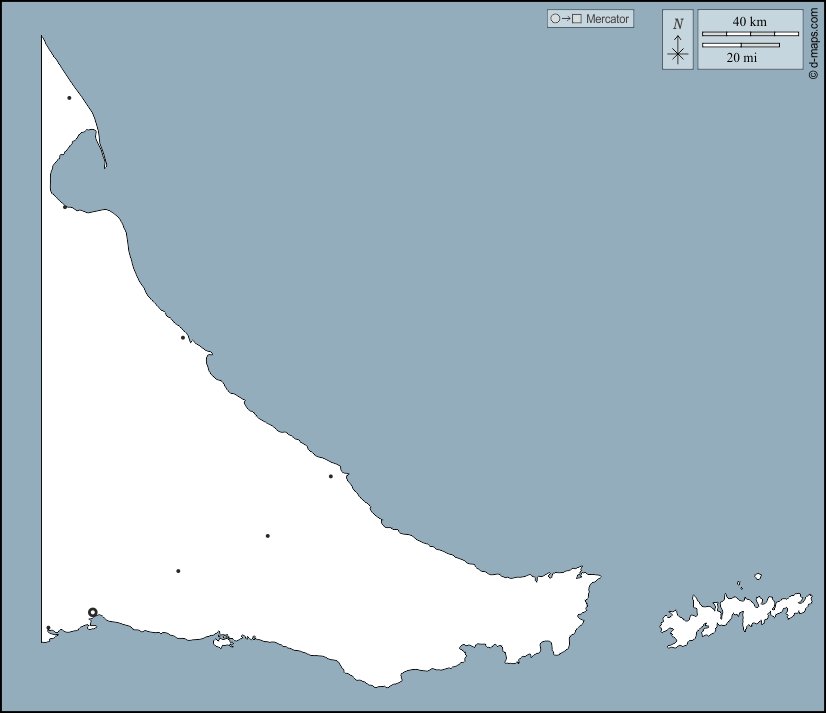The width and height of the screenshot is (826, 713).
Task: Click the narrow sand spit at the northern bay
Action: pyautogui.click(x=100, y=148)
